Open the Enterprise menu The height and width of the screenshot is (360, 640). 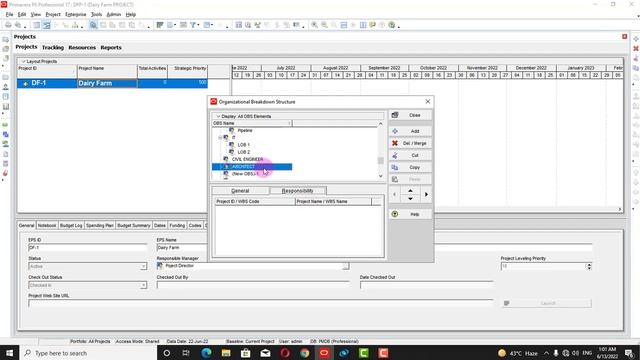click(76, 14)
